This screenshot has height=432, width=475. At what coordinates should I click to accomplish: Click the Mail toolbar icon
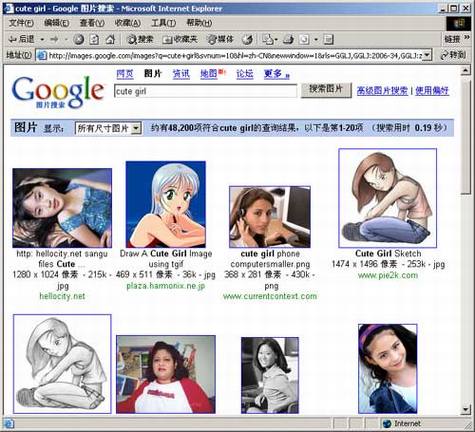(267, 40)
